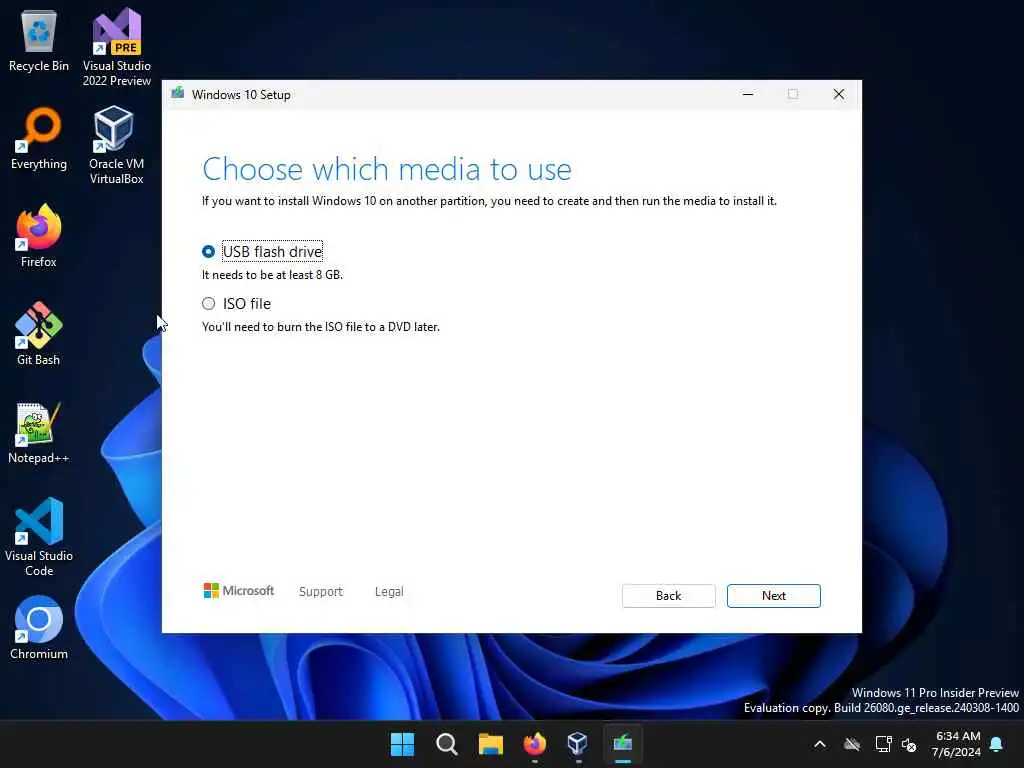Close the Windows 10 Setup window
Image resolution: width=1024 pixels, height=768 pixels.
pyautogui.click(x=839, y=94)
